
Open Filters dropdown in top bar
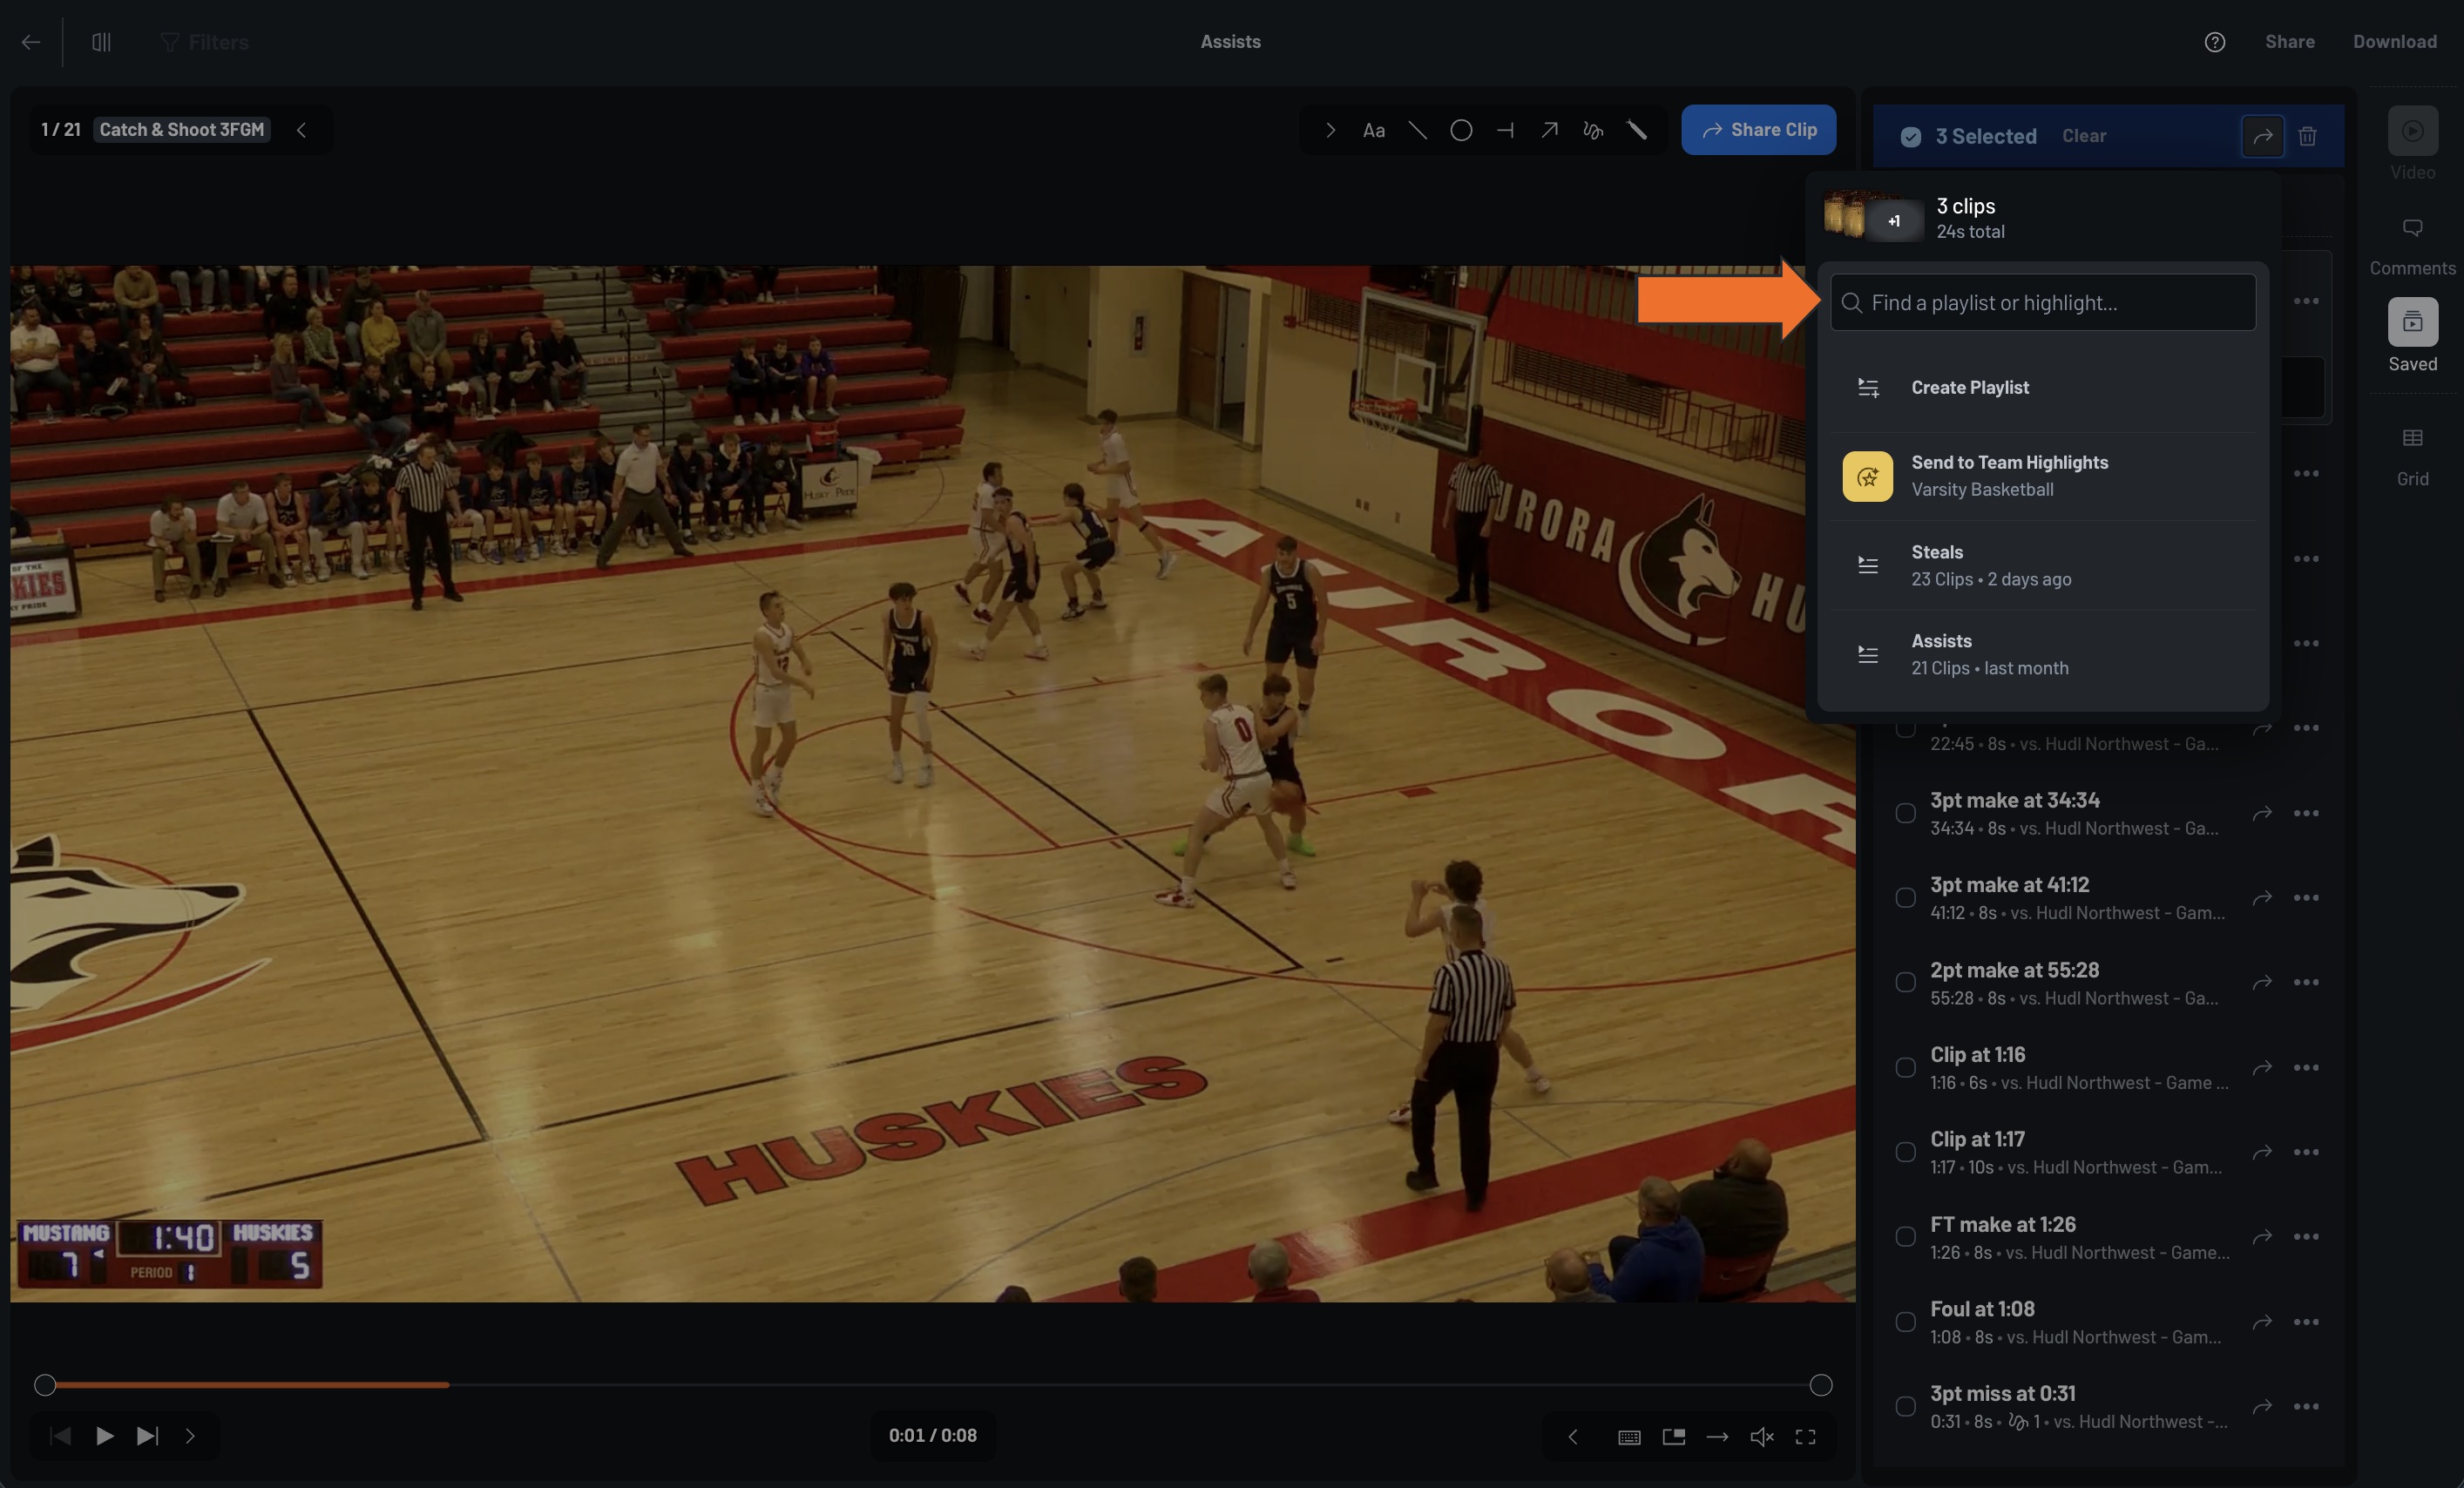(205, 42)
